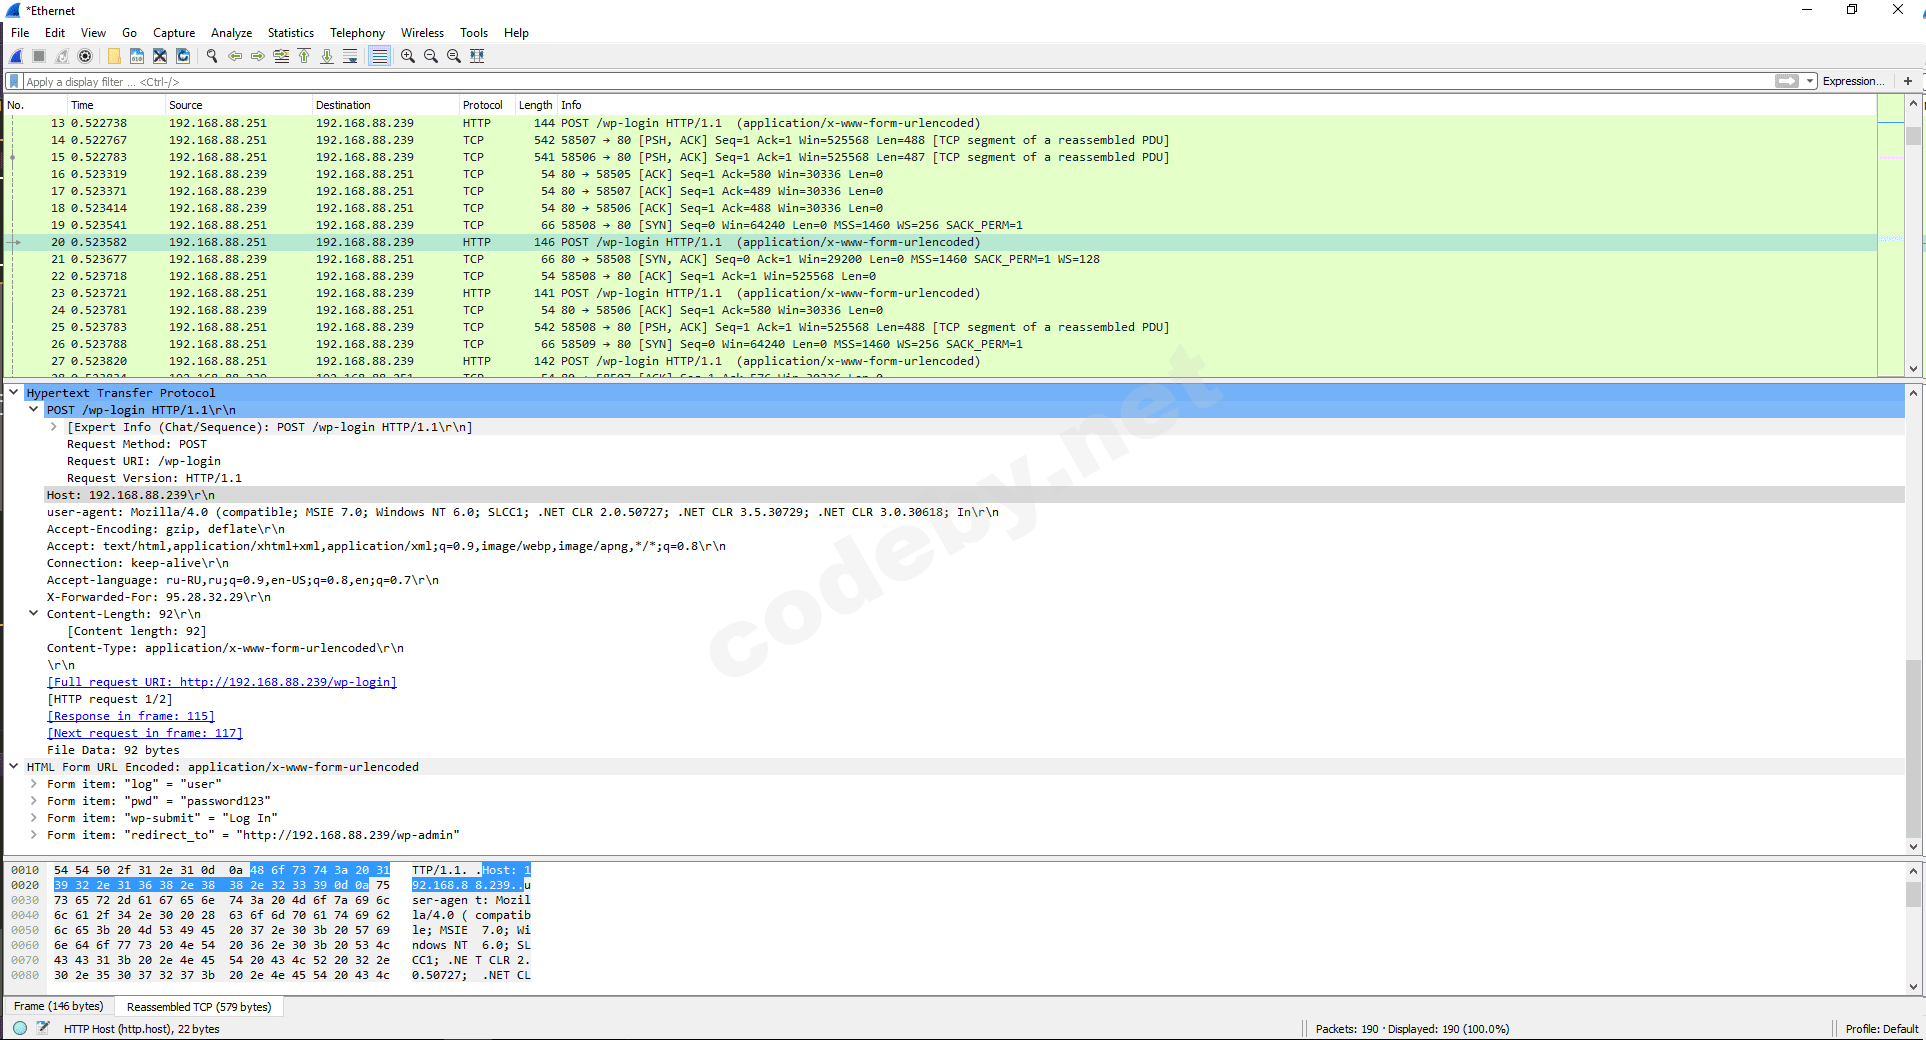Image resolution: width=1926 pixels, height=1040 pixels.
Task: Open the Statistics menu
Action: pyautogui.click(x=291, y=33)
